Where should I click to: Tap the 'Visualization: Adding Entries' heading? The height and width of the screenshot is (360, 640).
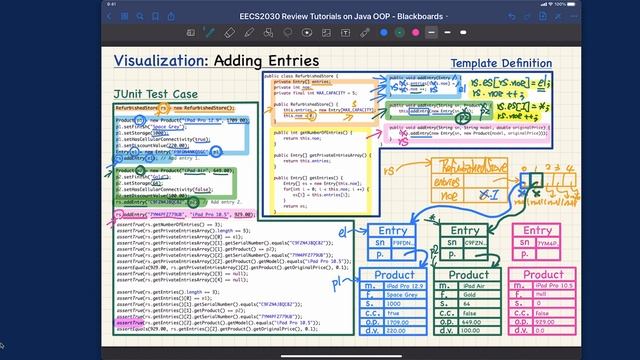[216, 61]
